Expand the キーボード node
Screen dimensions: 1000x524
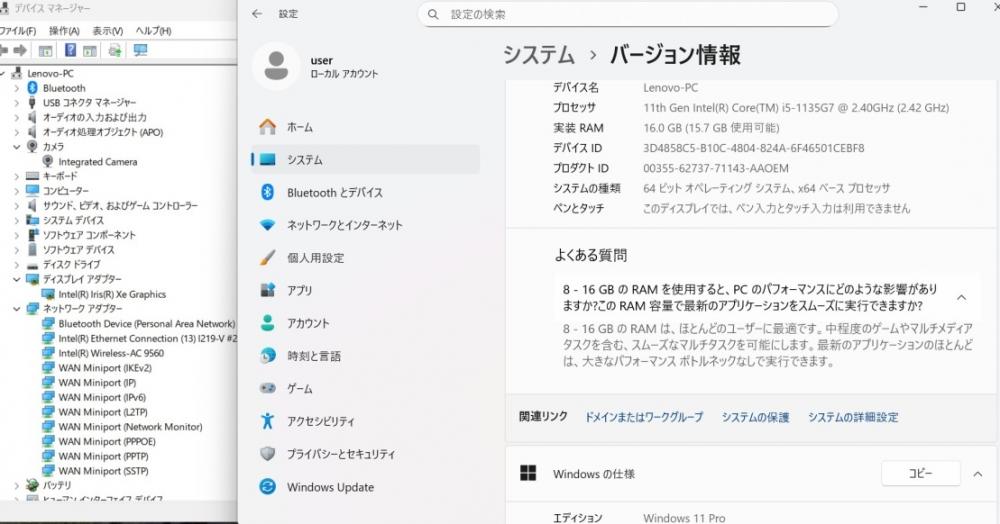pos(17,176)
